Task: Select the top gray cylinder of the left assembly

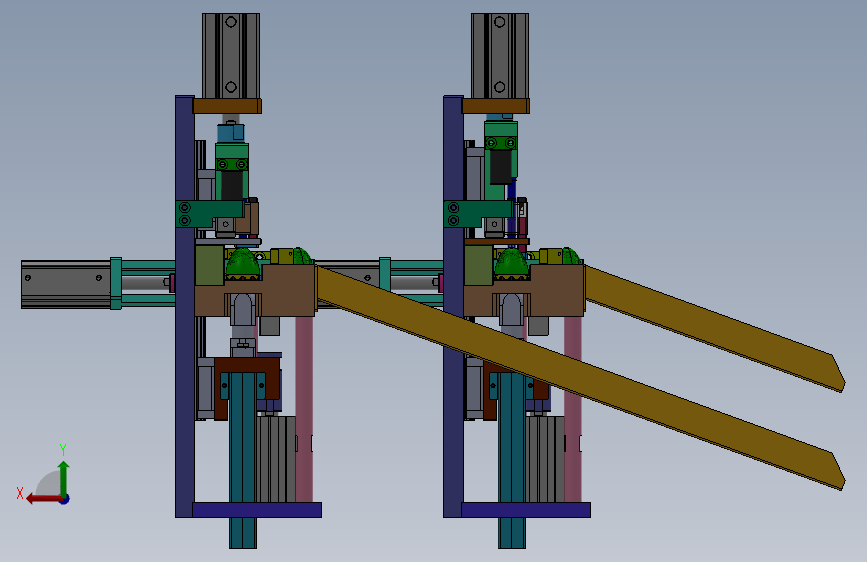Action: tap(231, 56)
